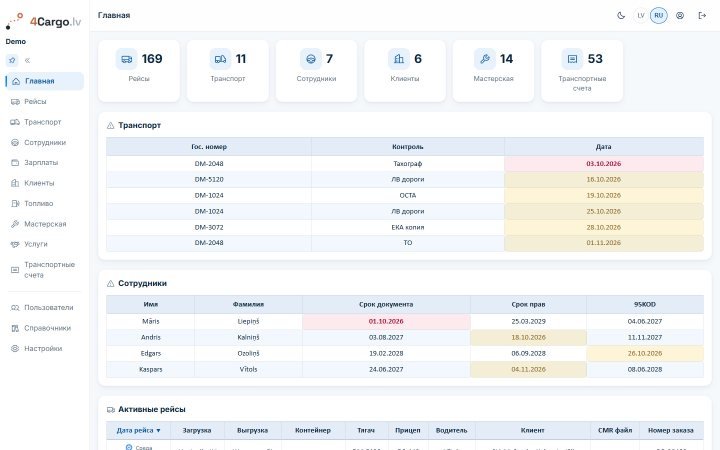Click the Номер заказа column header
The width and height of the screenshot is (720, 450).
tap(671, 430)
